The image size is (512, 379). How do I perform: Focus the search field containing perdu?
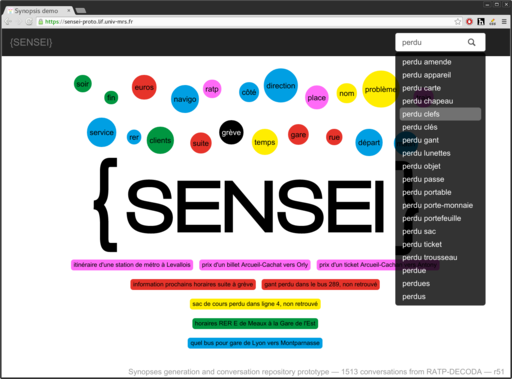[432, 42]
